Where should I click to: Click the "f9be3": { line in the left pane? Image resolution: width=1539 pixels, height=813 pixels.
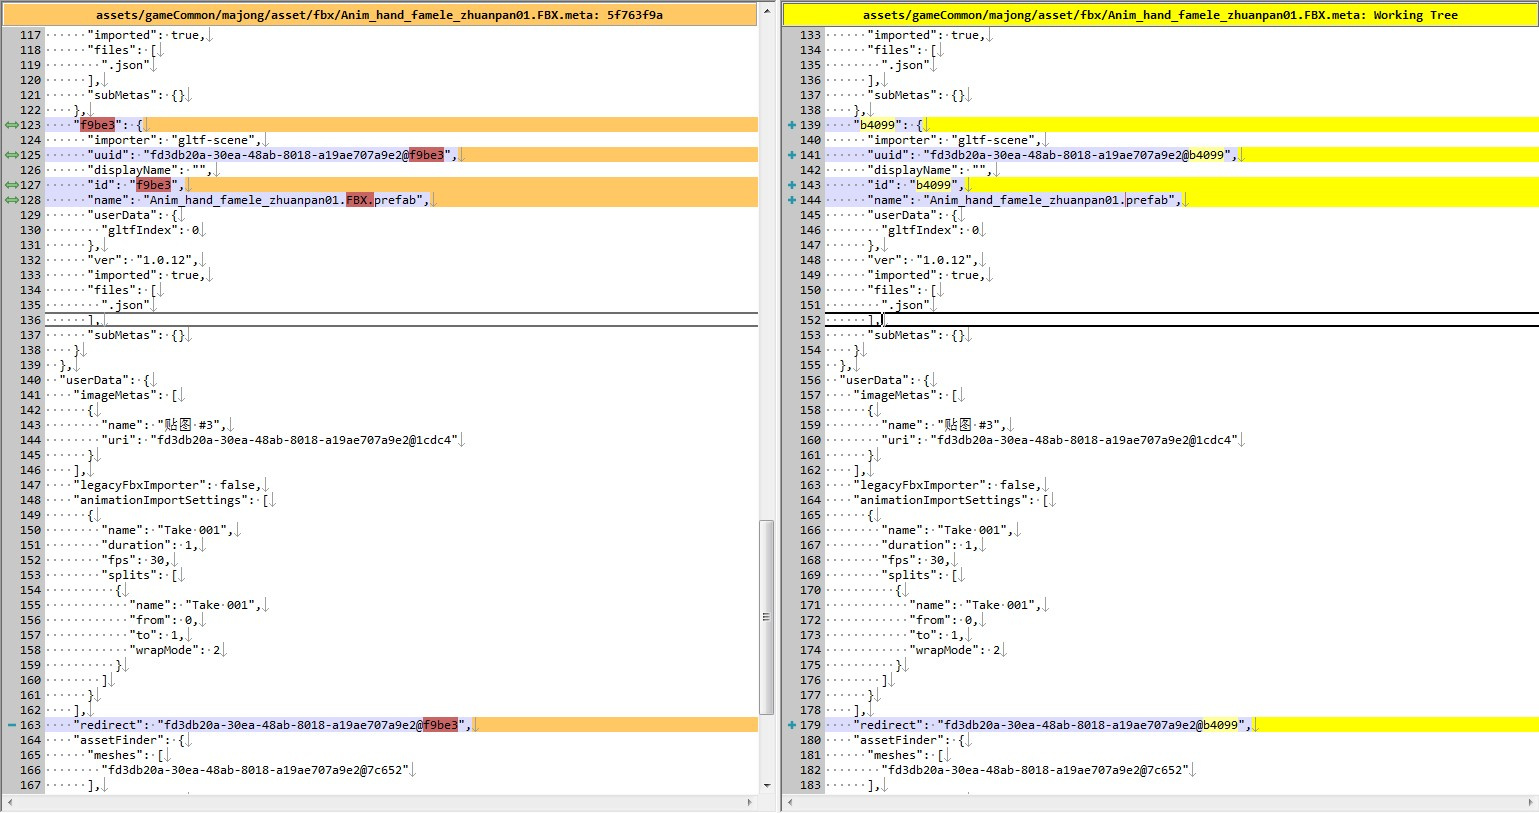402,125
